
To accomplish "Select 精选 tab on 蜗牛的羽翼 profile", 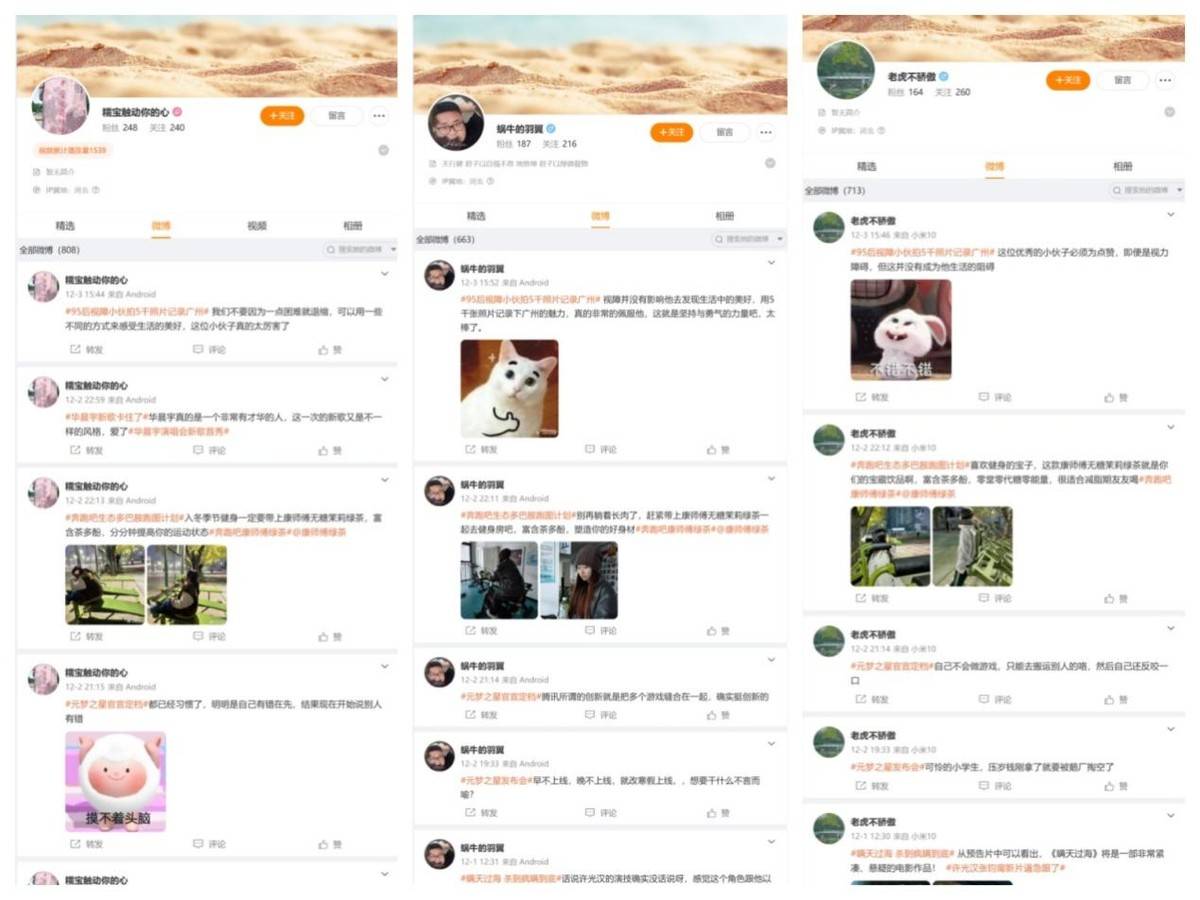I will (x=477, y=216).
